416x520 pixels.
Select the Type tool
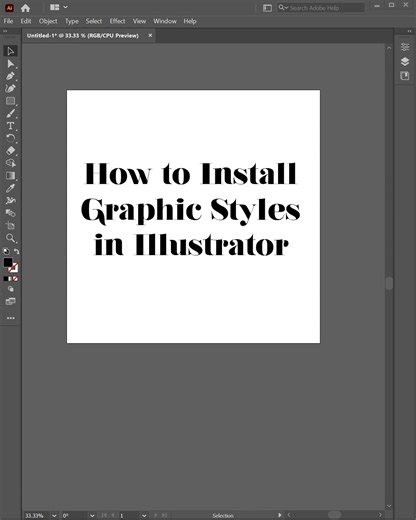(x=10, y=126)
